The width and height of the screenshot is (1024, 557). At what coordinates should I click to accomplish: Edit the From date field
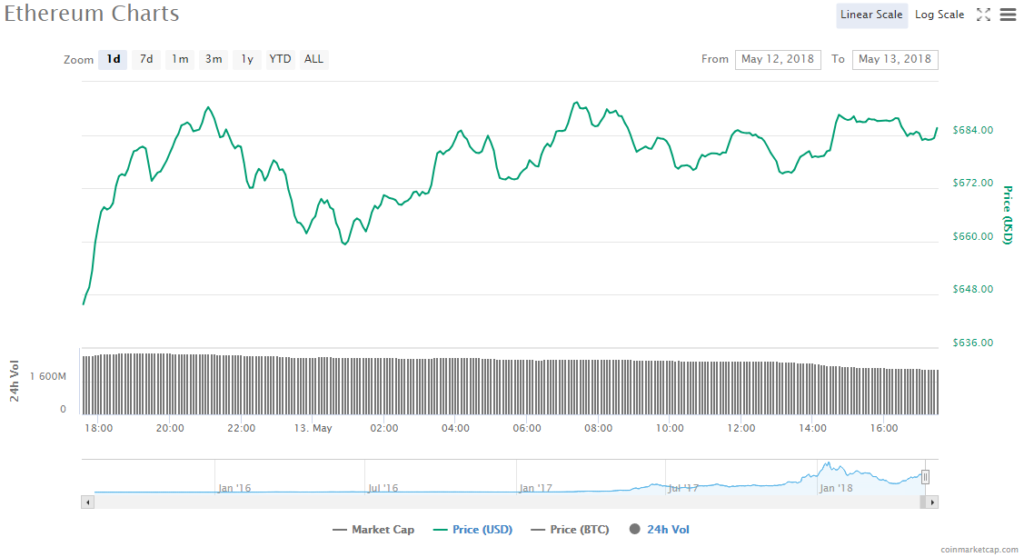tap(778, 59)
